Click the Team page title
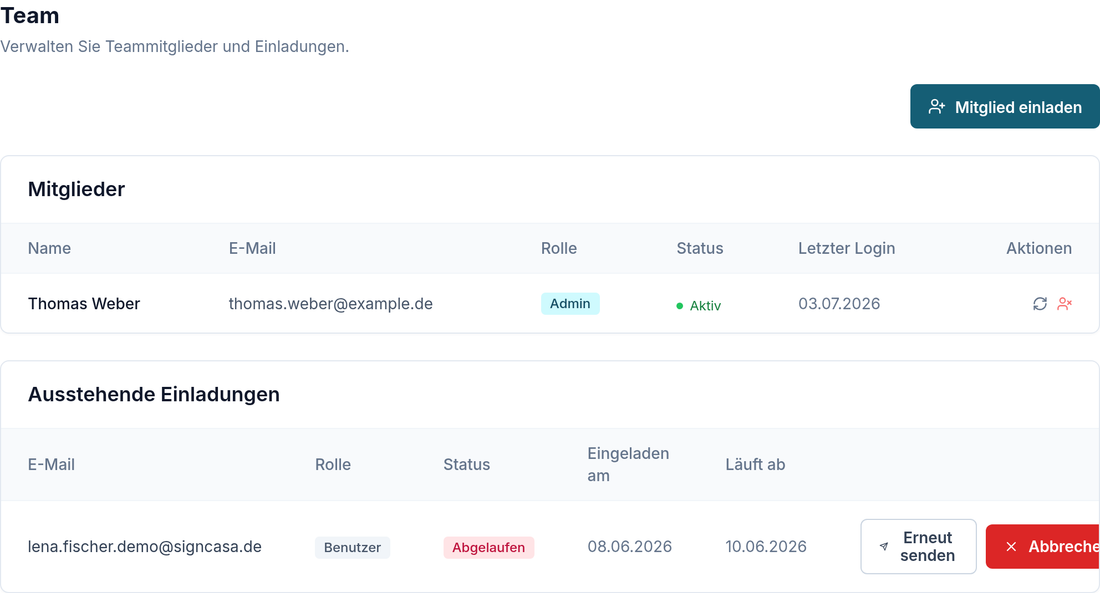Screen dimensions: 1100x593 pyautogui.click(x=29, y=15)
